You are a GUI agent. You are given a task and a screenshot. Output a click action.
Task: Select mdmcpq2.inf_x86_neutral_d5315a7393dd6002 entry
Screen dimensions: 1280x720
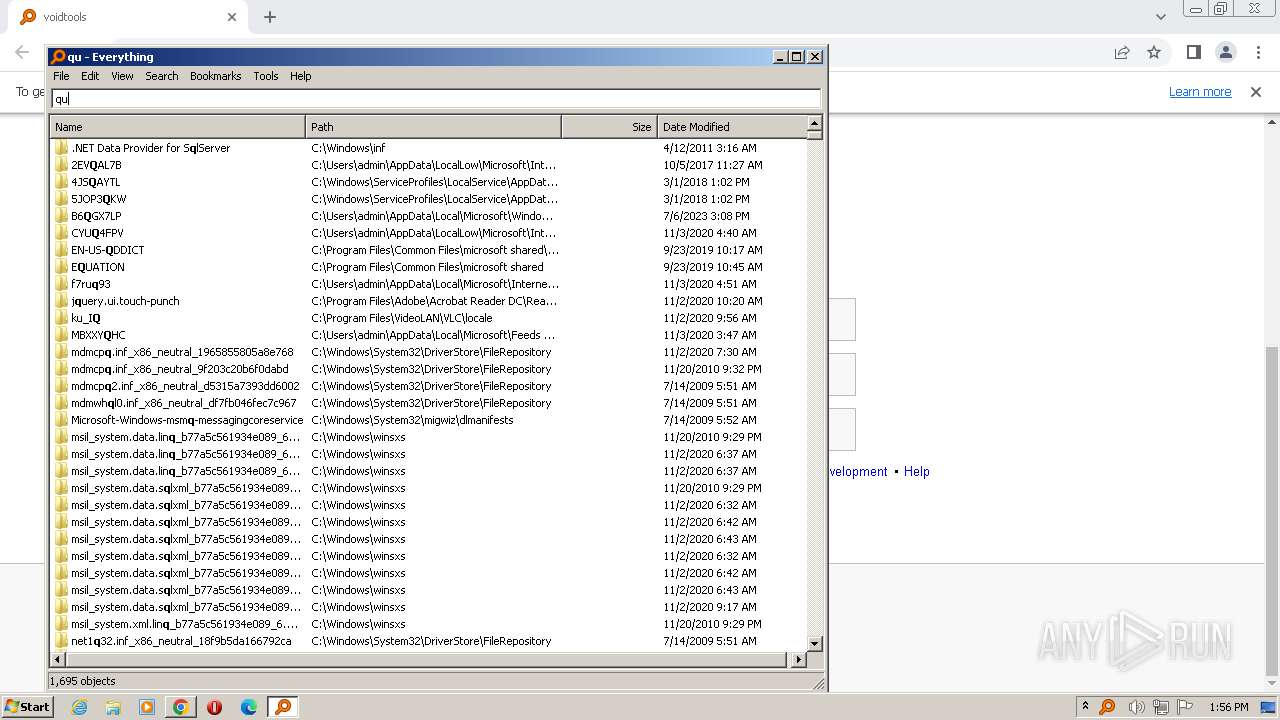[x=185, y=386]
